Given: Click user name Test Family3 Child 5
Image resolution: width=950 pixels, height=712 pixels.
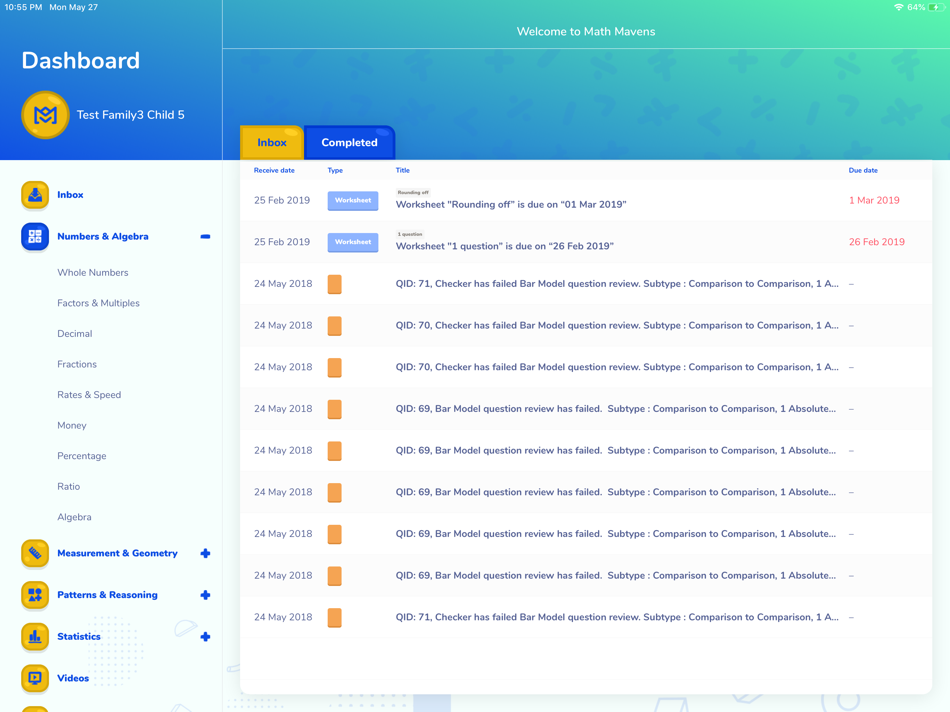Looking at the screenshot, I should click(x=130, y=115).
